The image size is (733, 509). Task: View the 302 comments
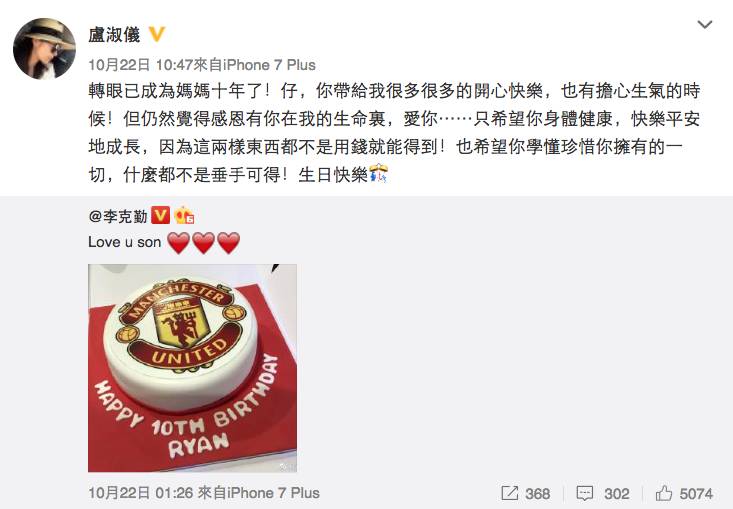tap(616, 494)
